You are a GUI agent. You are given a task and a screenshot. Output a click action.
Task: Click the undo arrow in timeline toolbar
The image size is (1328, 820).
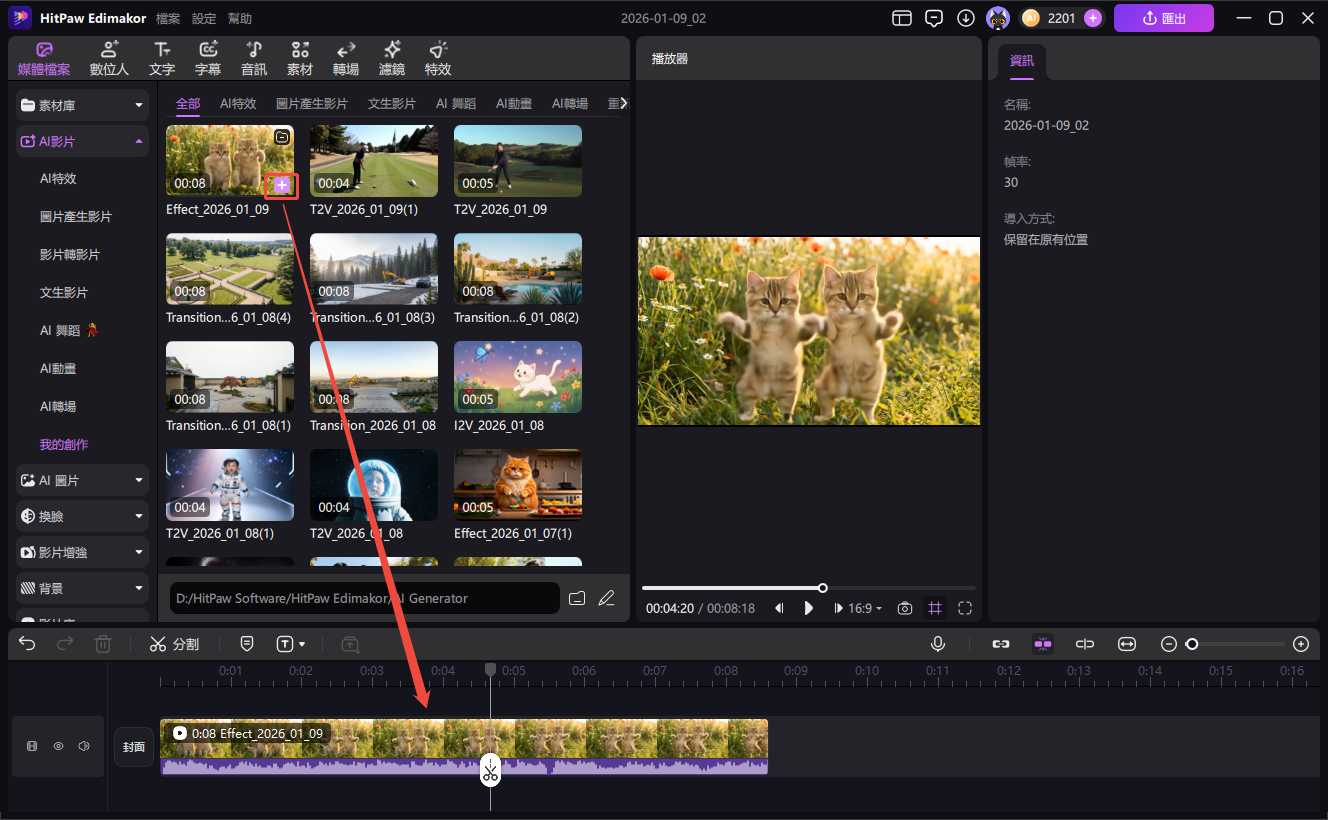click(x=27, y=644)
